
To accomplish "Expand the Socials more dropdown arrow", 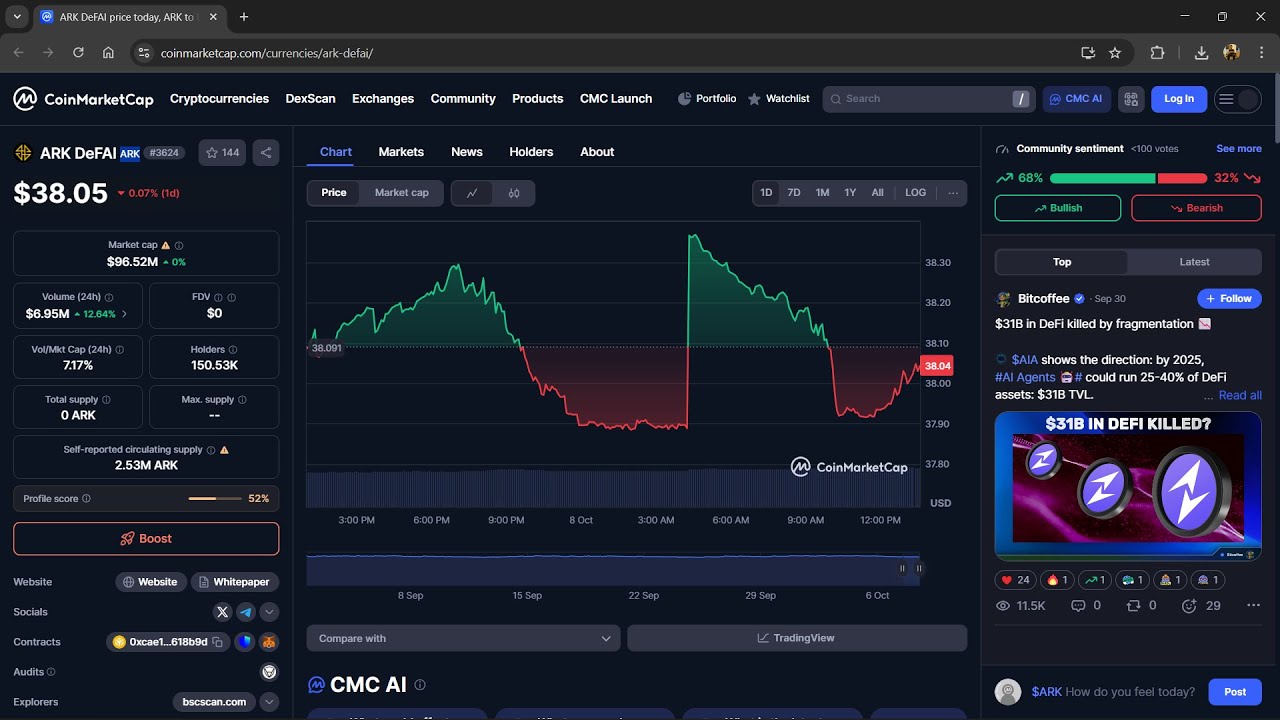I will [269, 612].
